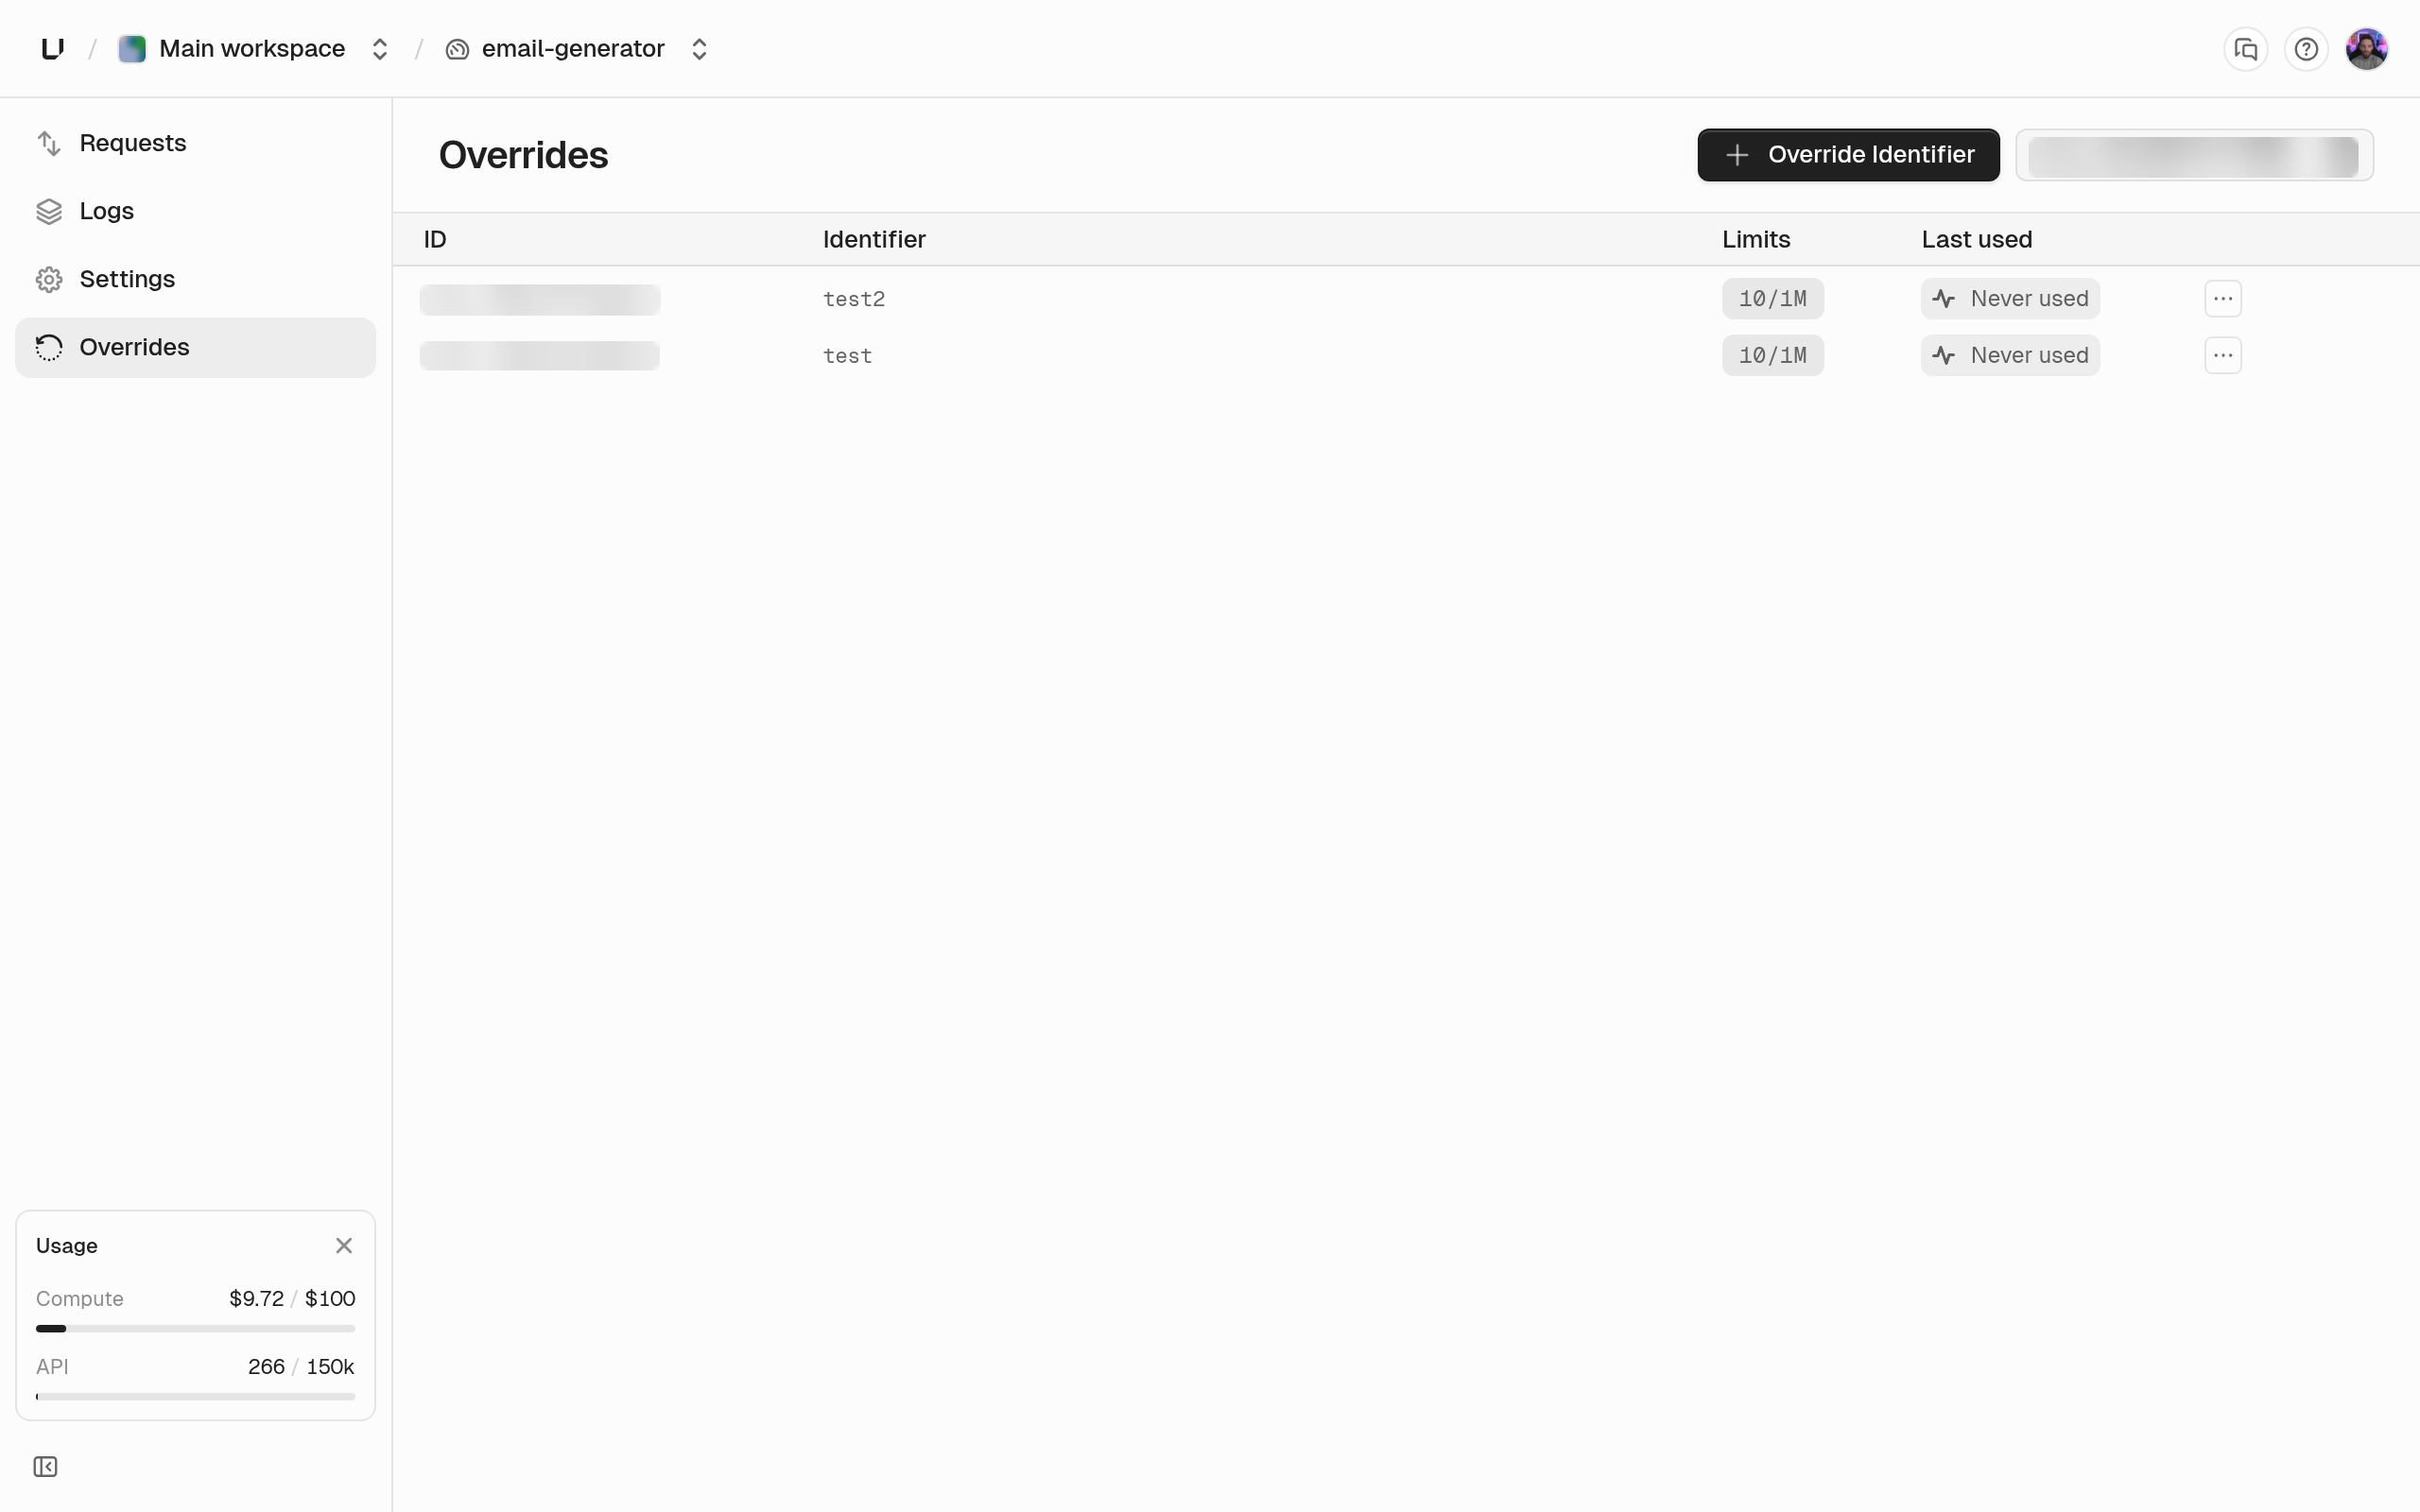The height and width of the screenshot is (1512, 2420).
Task: Click Never used badge in test row
Action: (x=2010, y=355)
